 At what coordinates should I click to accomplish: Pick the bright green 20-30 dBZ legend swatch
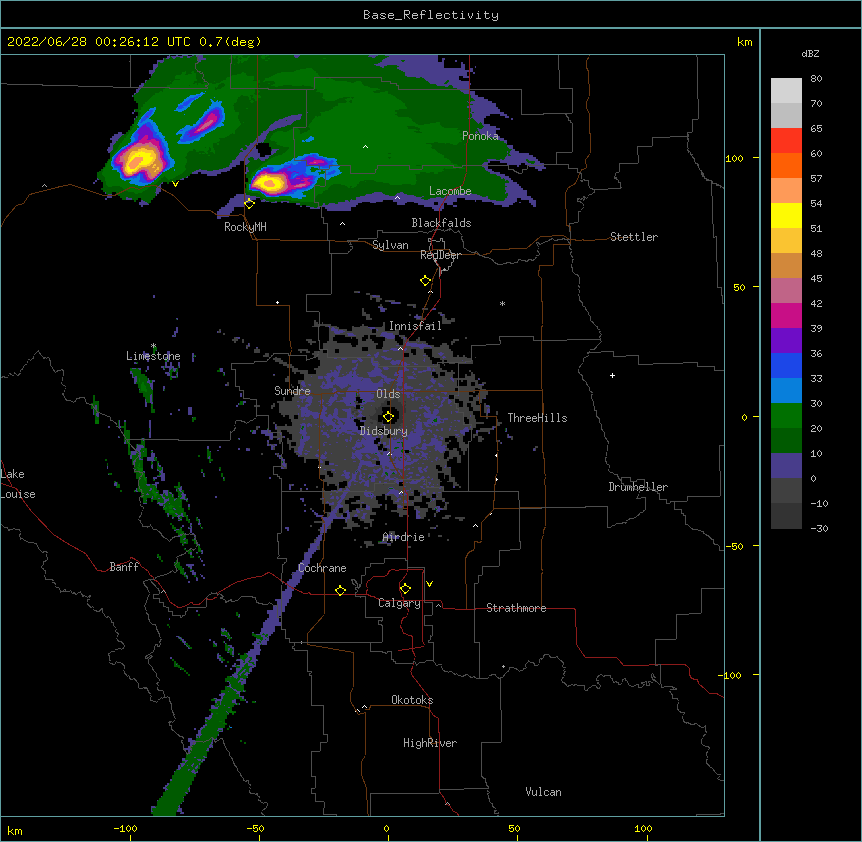tap(786, 416)
